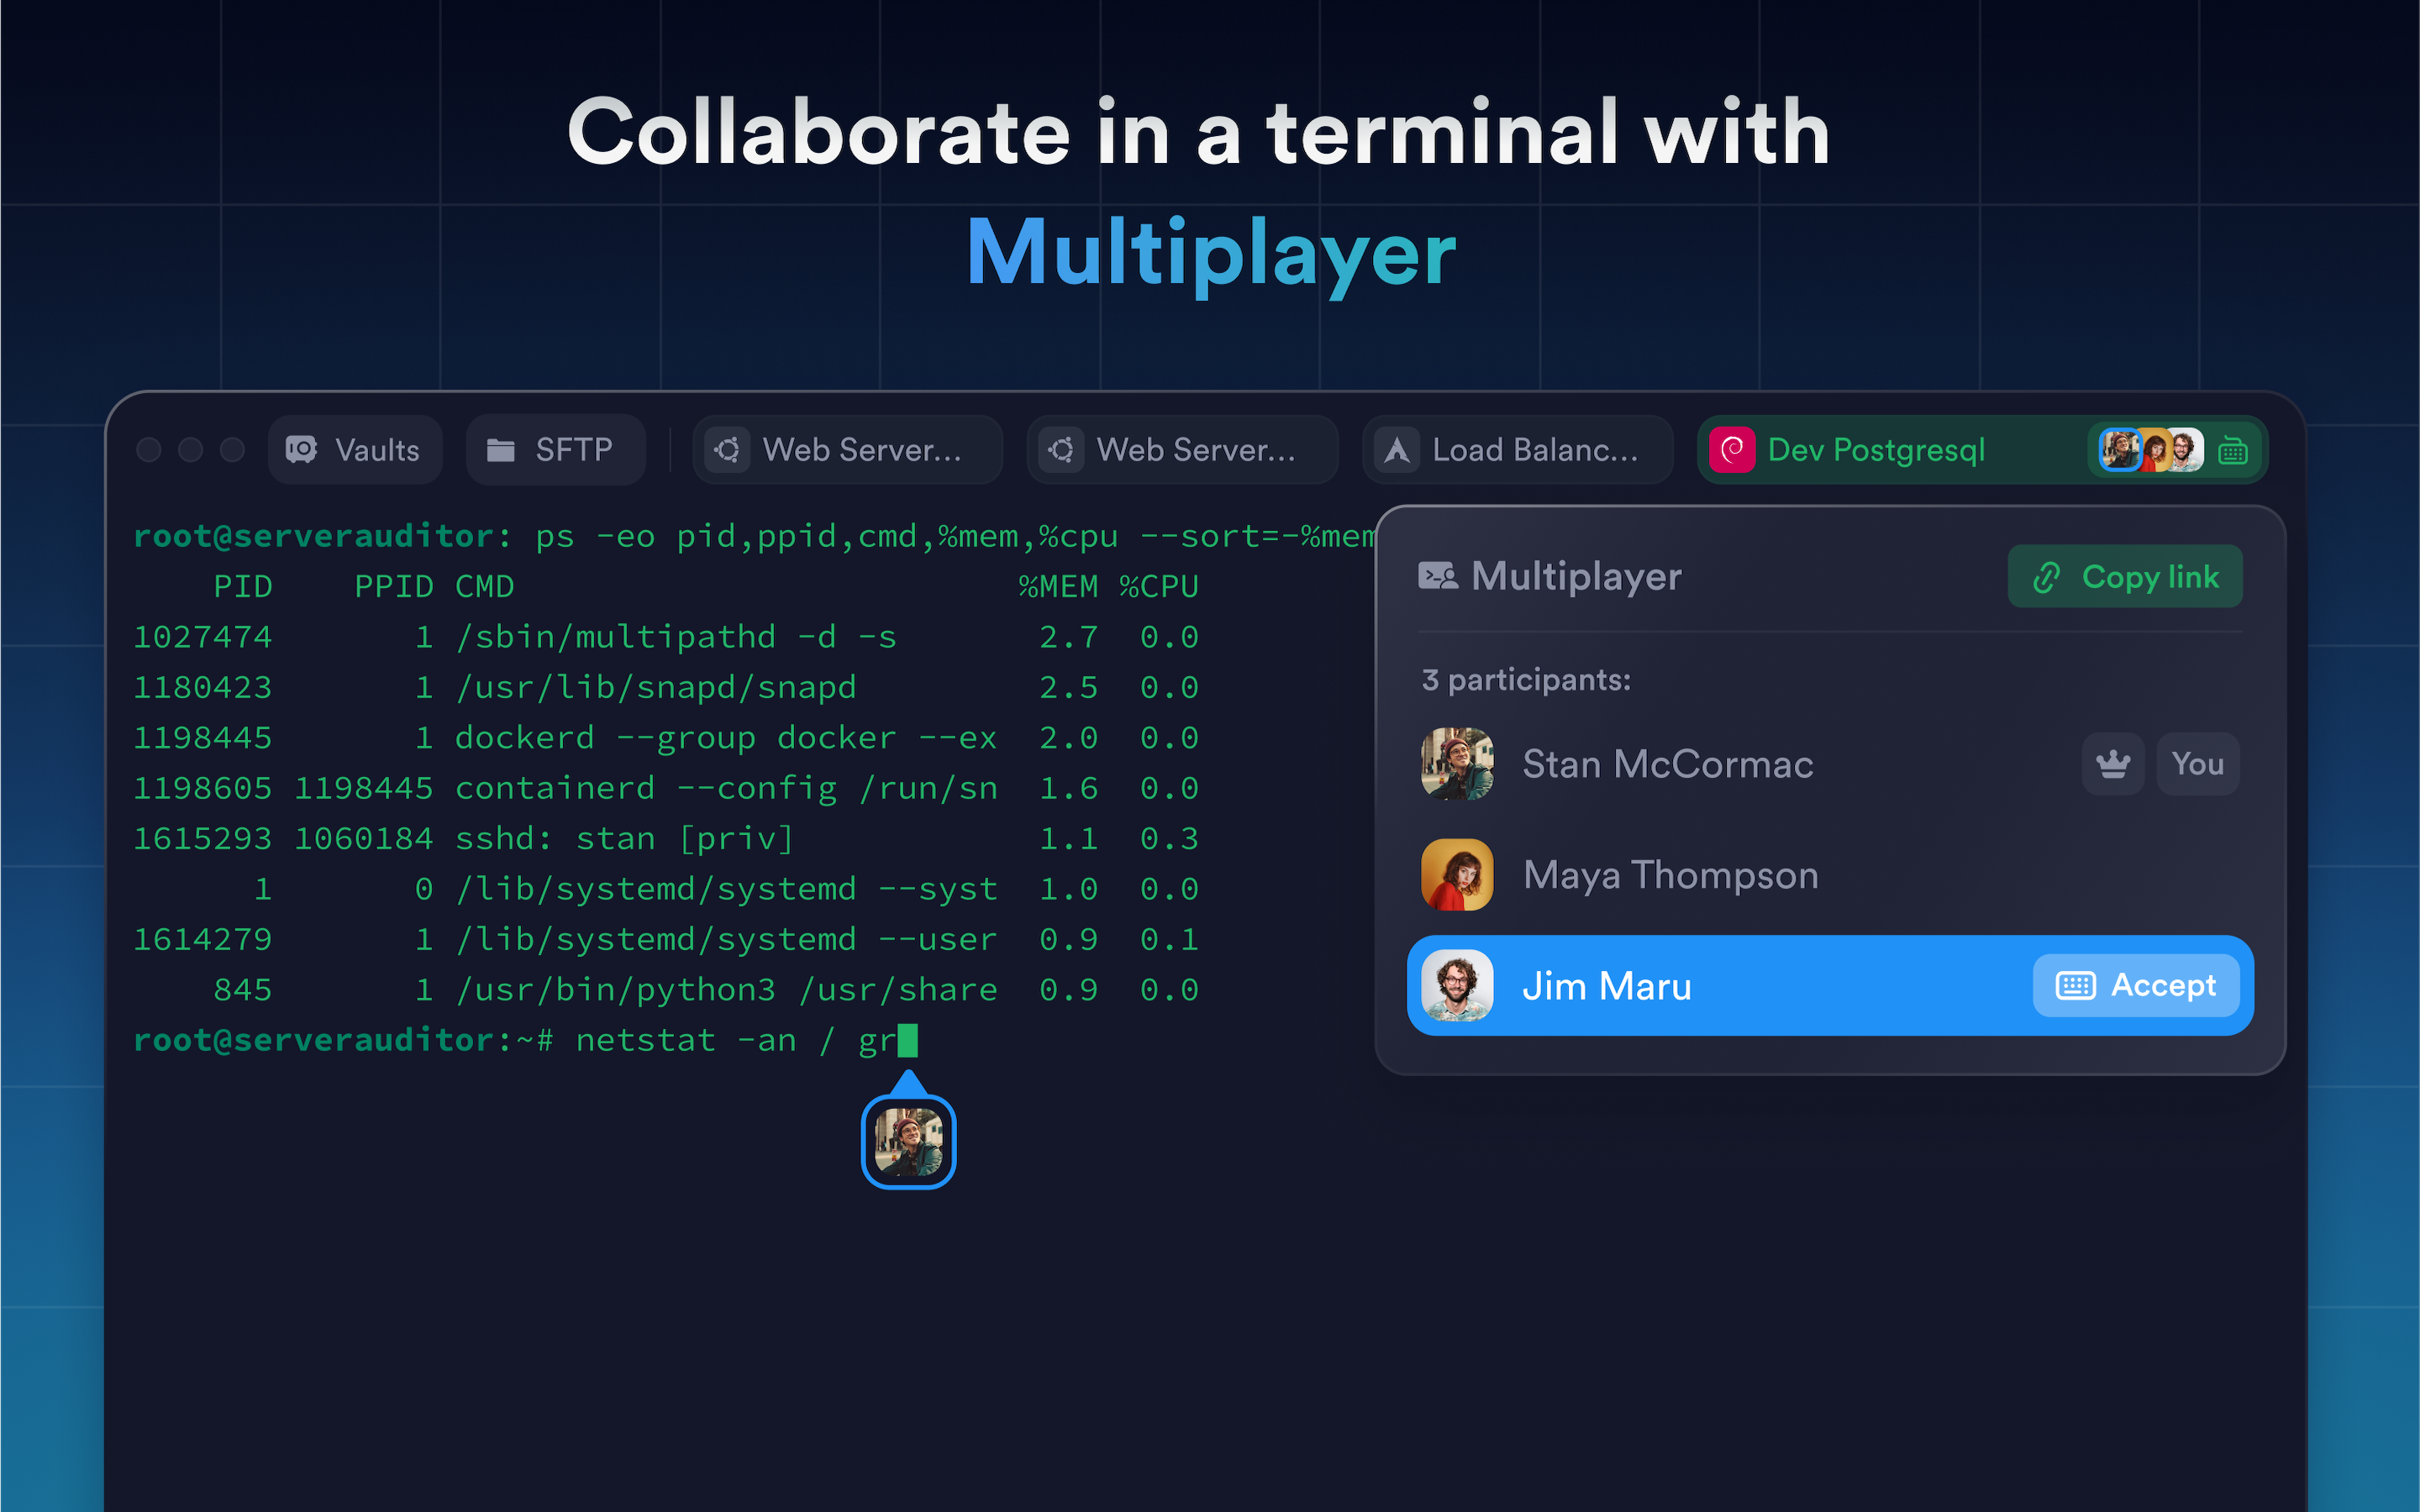Select participant Stan McCormac
2420x1512 pixels.
pyautogui.click(x=1830, y=764)
